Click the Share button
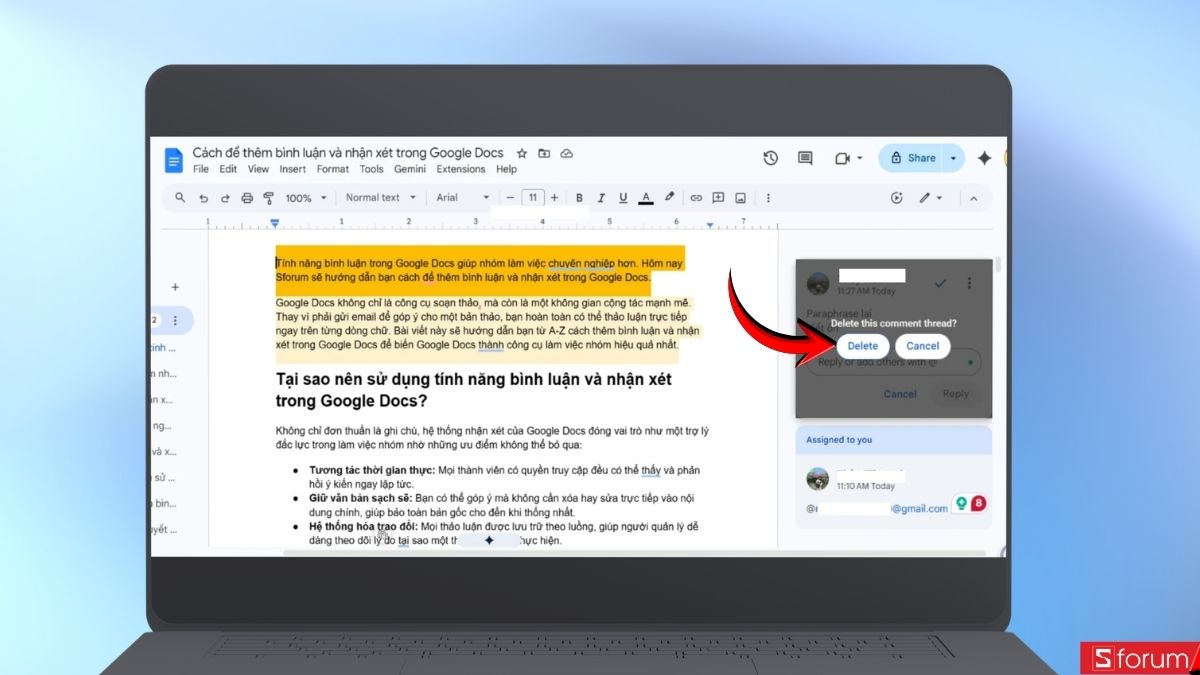Screen dimensions: 1200x675 coord(912,158)
